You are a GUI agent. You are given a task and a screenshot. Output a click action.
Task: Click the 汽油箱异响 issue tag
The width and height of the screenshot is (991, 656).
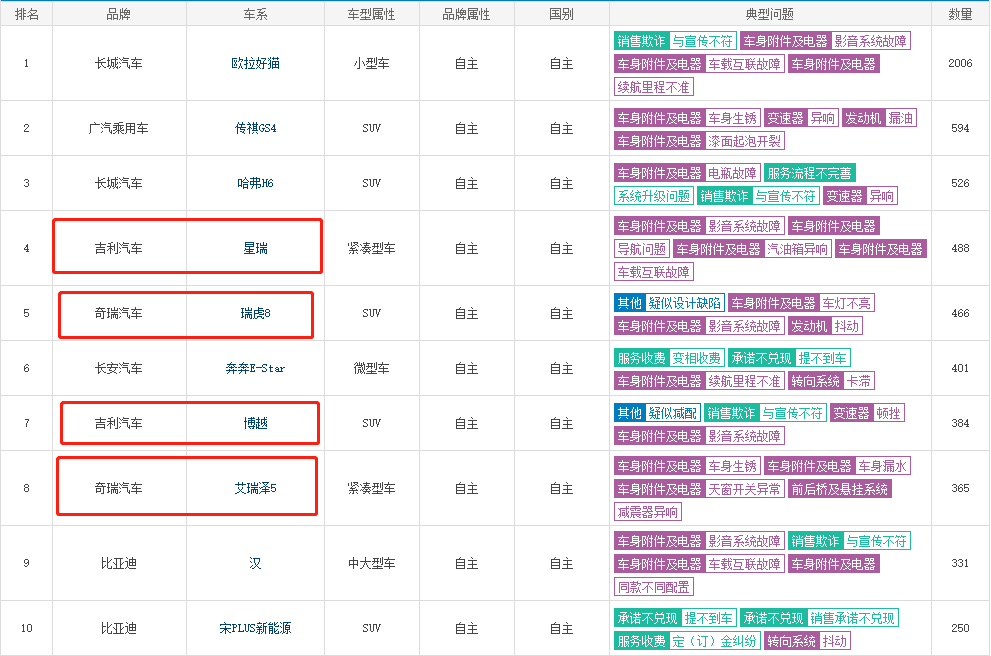(797, 250)
